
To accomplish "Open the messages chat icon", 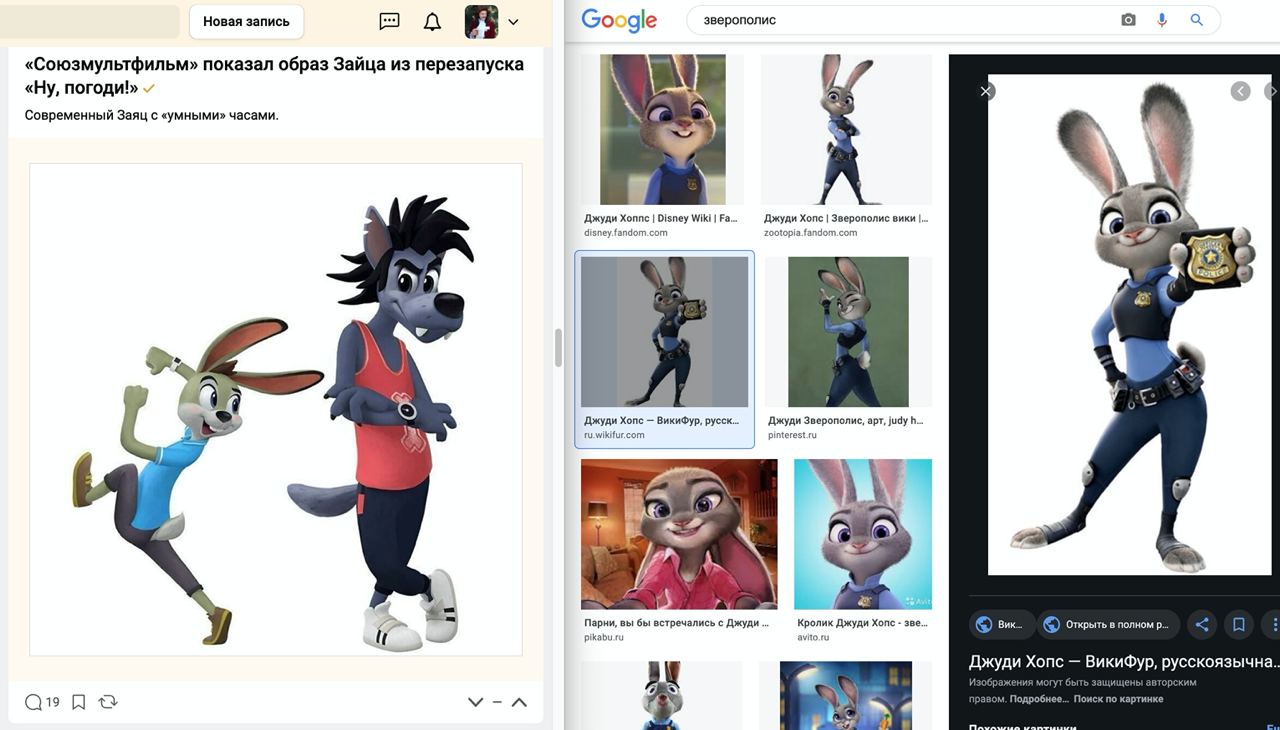I will (390, 21).
